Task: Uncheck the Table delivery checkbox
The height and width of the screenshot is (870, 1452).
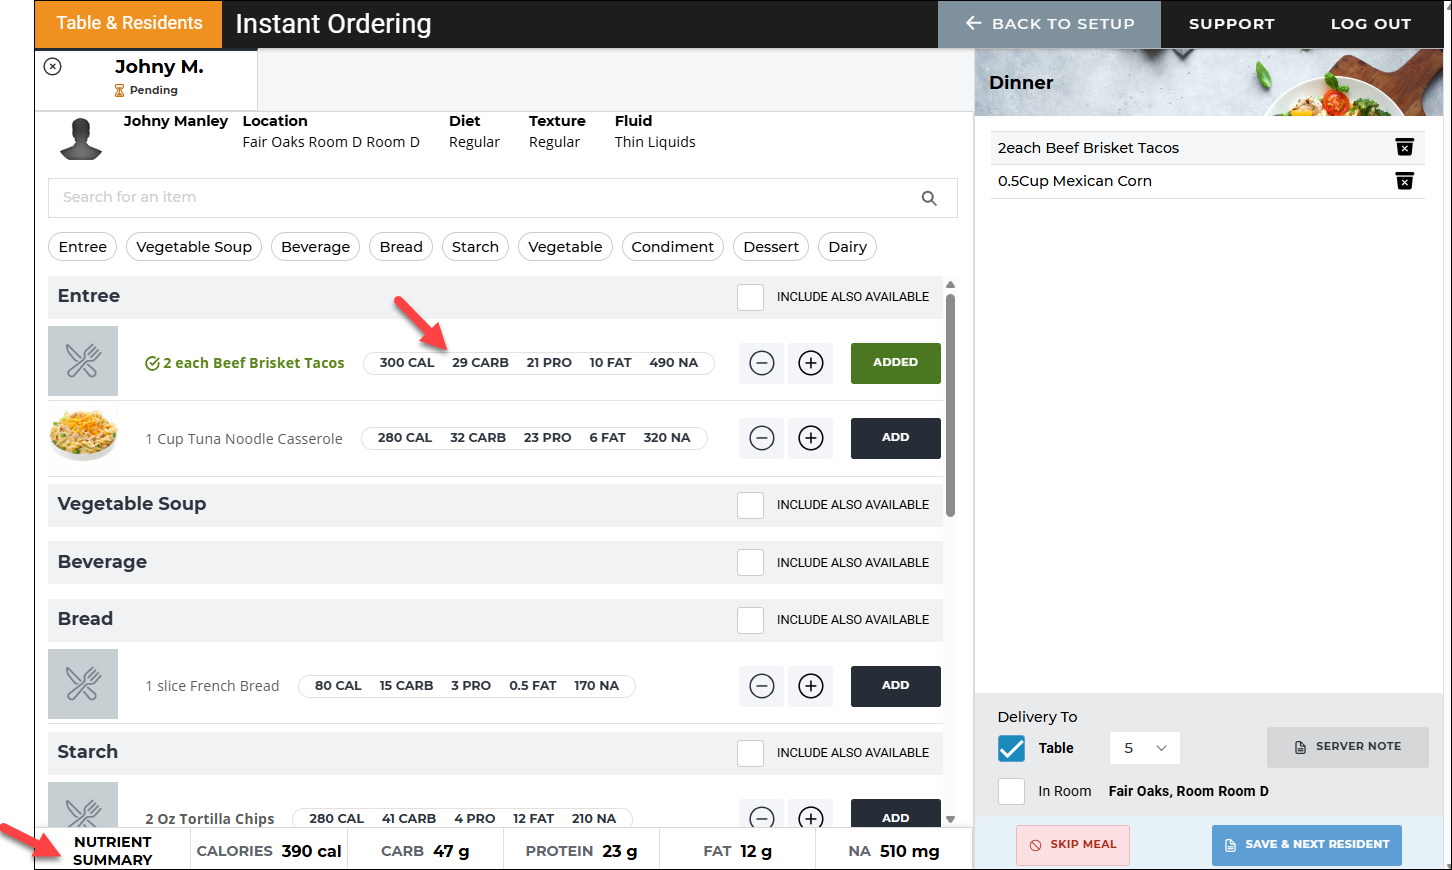Action: click(1011, 748)
